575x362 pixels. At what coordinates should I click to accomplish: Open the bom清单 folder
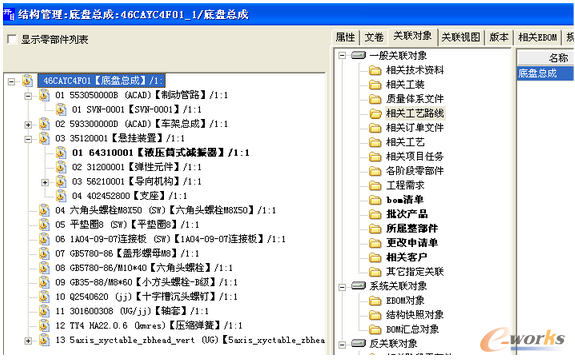point(405,200)
